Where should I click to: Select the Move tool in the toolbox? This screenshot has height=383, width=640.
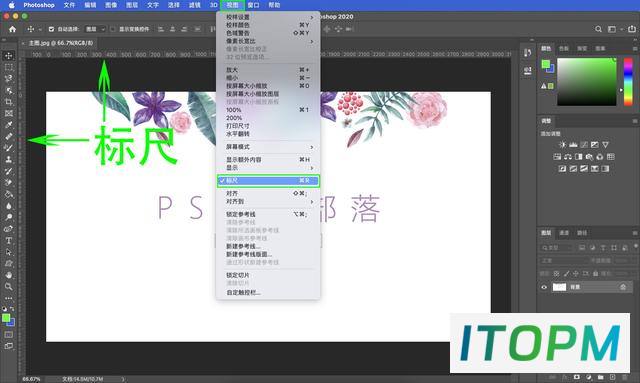(9, 56)
